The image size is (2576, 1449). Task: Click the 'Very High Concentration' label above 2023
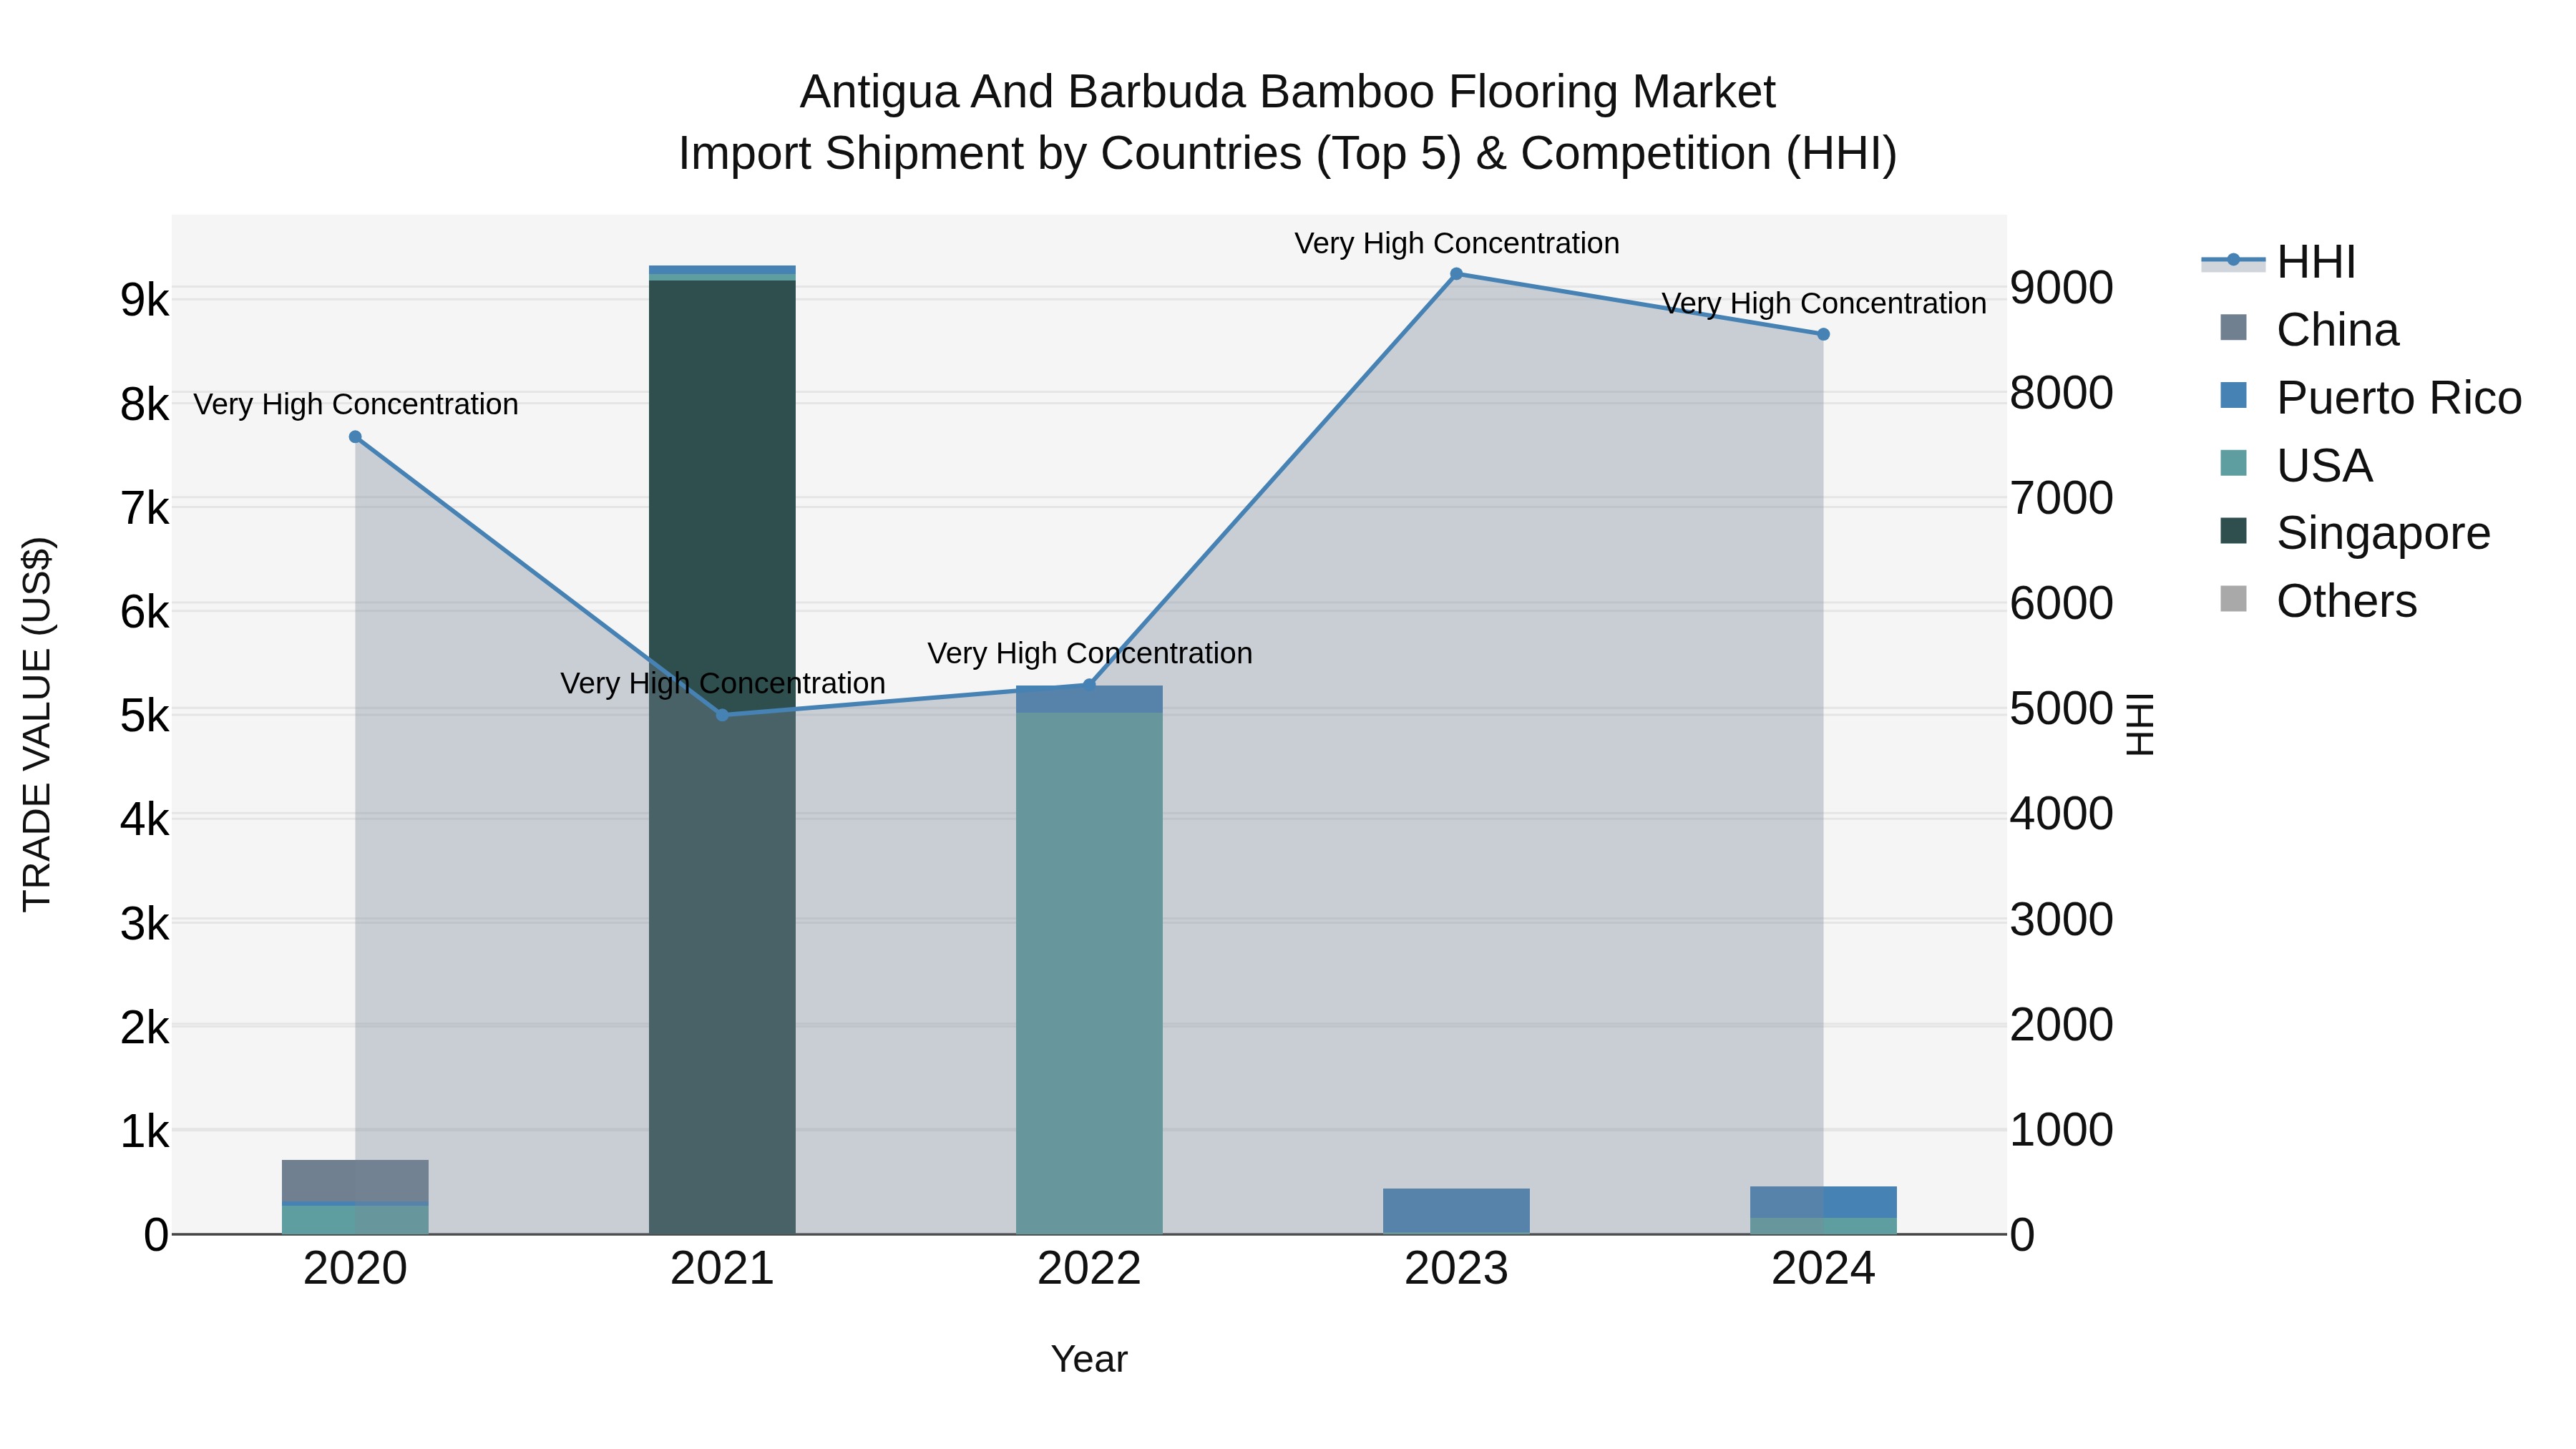tap(1457, 244)
